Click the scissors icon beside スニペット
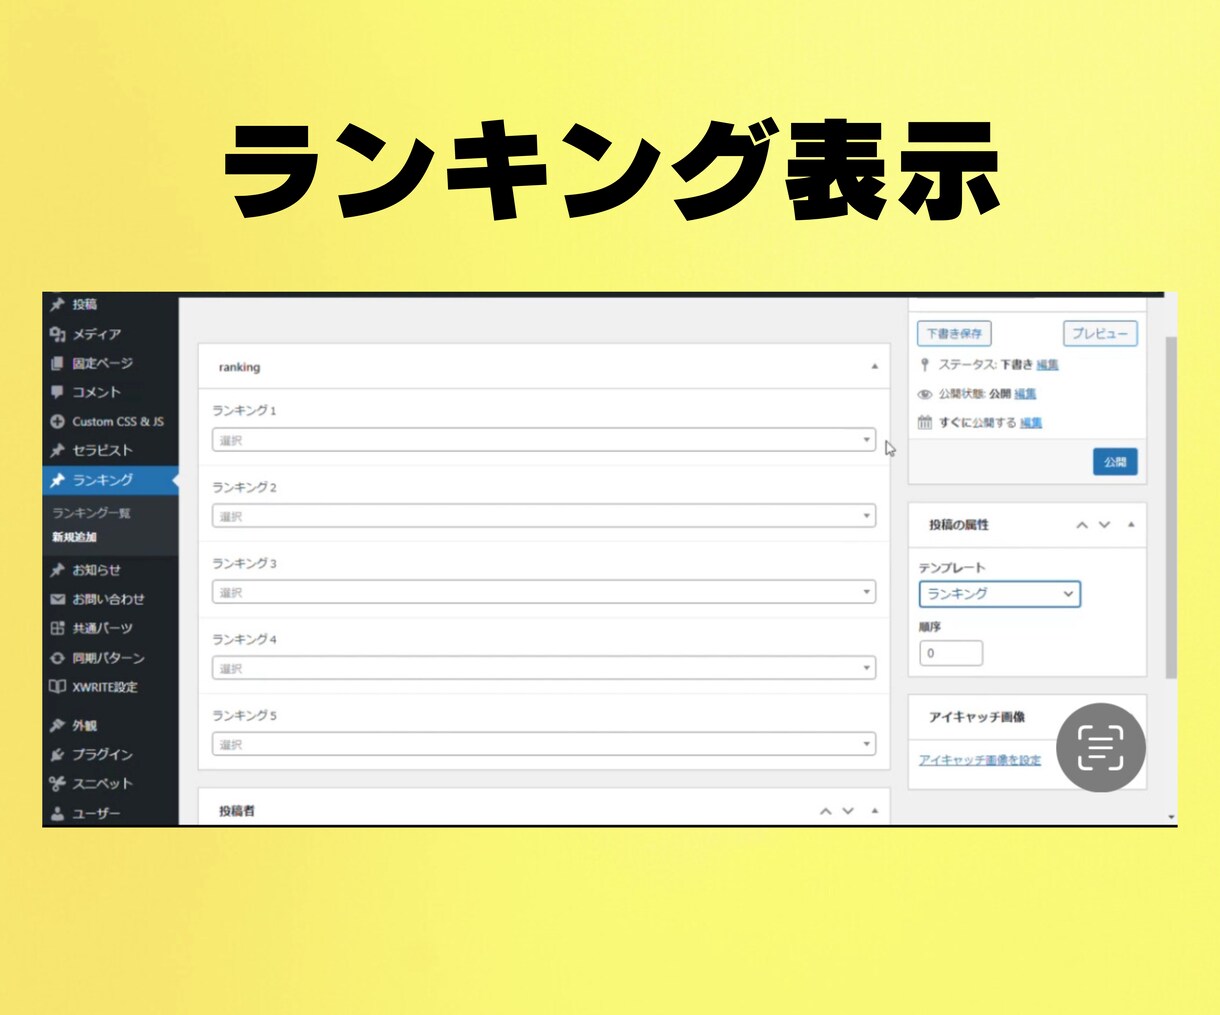1220x1015 pixels. pyautogui.click(x=58, y=783)
